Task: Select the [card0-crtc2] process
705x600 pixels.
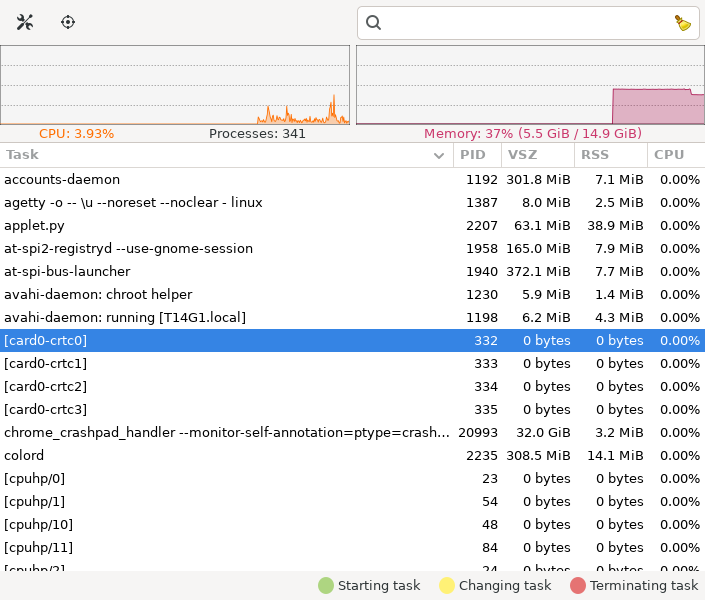Action: click(x=352, y=386)
